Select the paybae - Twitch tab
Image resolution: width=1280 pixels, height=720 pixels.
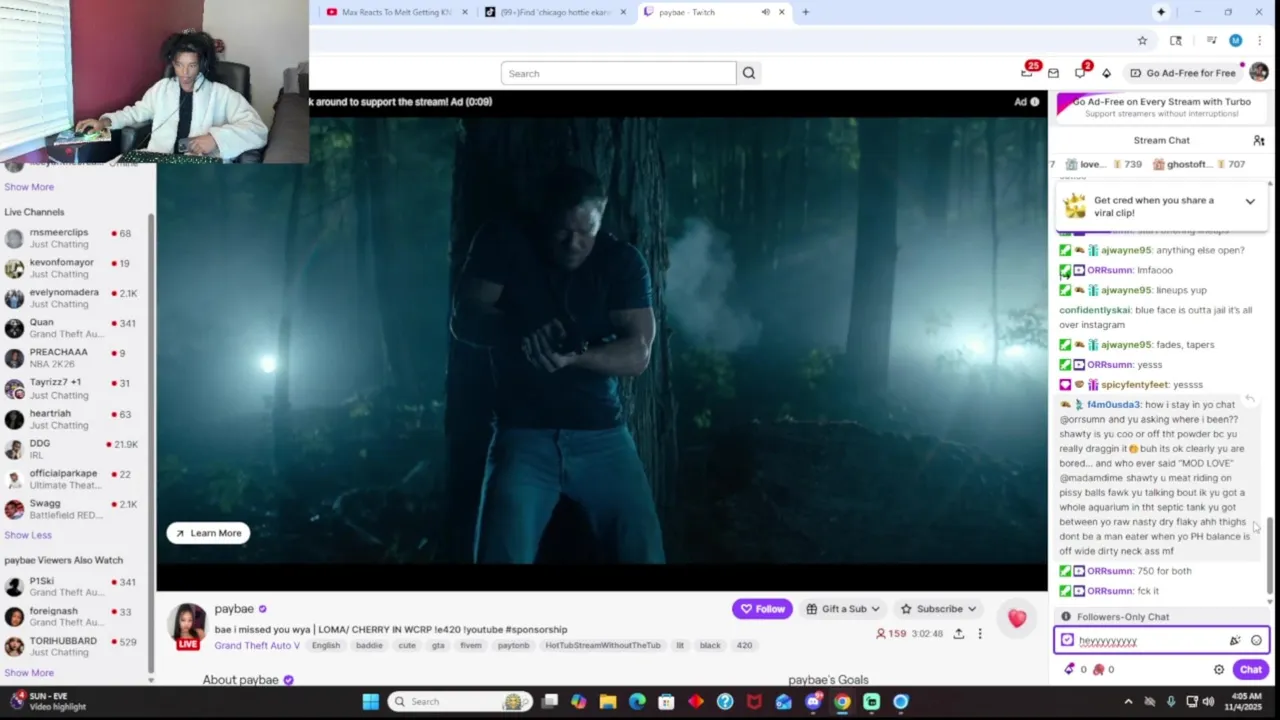(715, 12)
